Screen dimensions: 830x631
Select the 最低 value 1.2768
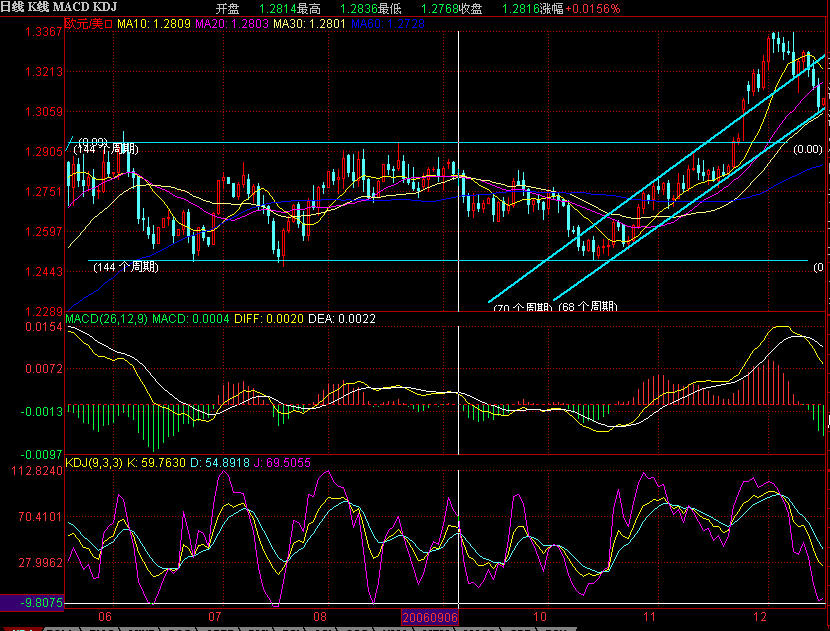440,9
